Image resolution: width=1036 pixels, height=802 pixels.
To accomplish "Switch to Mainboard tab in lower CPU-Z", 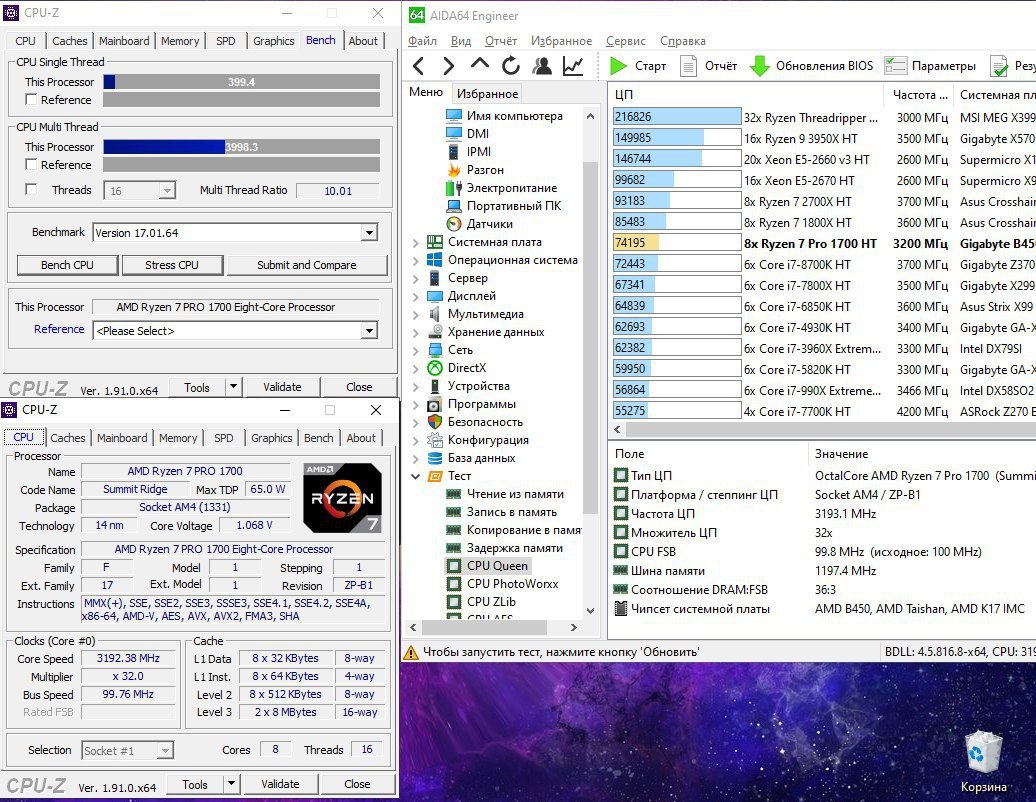I will [122, 438].
